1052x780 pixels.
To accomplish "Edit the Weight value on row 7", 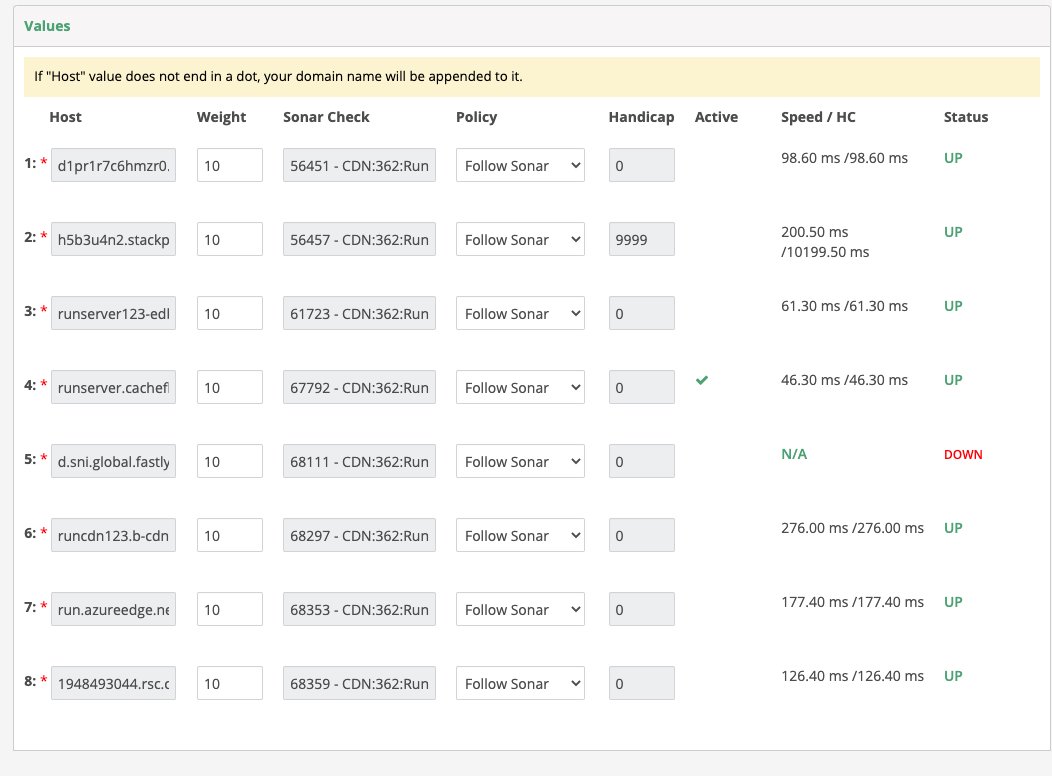I will pyautogui.click(x=229, y=609).
